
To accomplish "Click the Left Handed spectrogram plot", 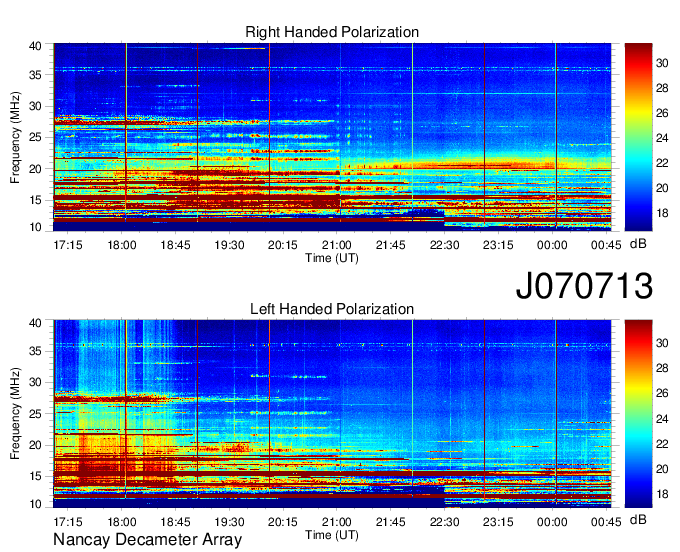I will point(332,414).
